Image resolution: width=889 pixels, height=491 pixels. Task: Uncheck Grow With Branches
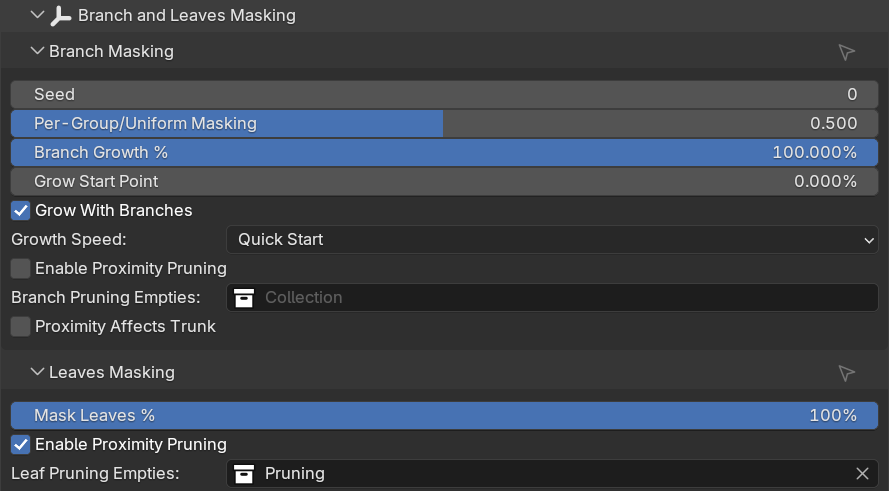(20, 211)
